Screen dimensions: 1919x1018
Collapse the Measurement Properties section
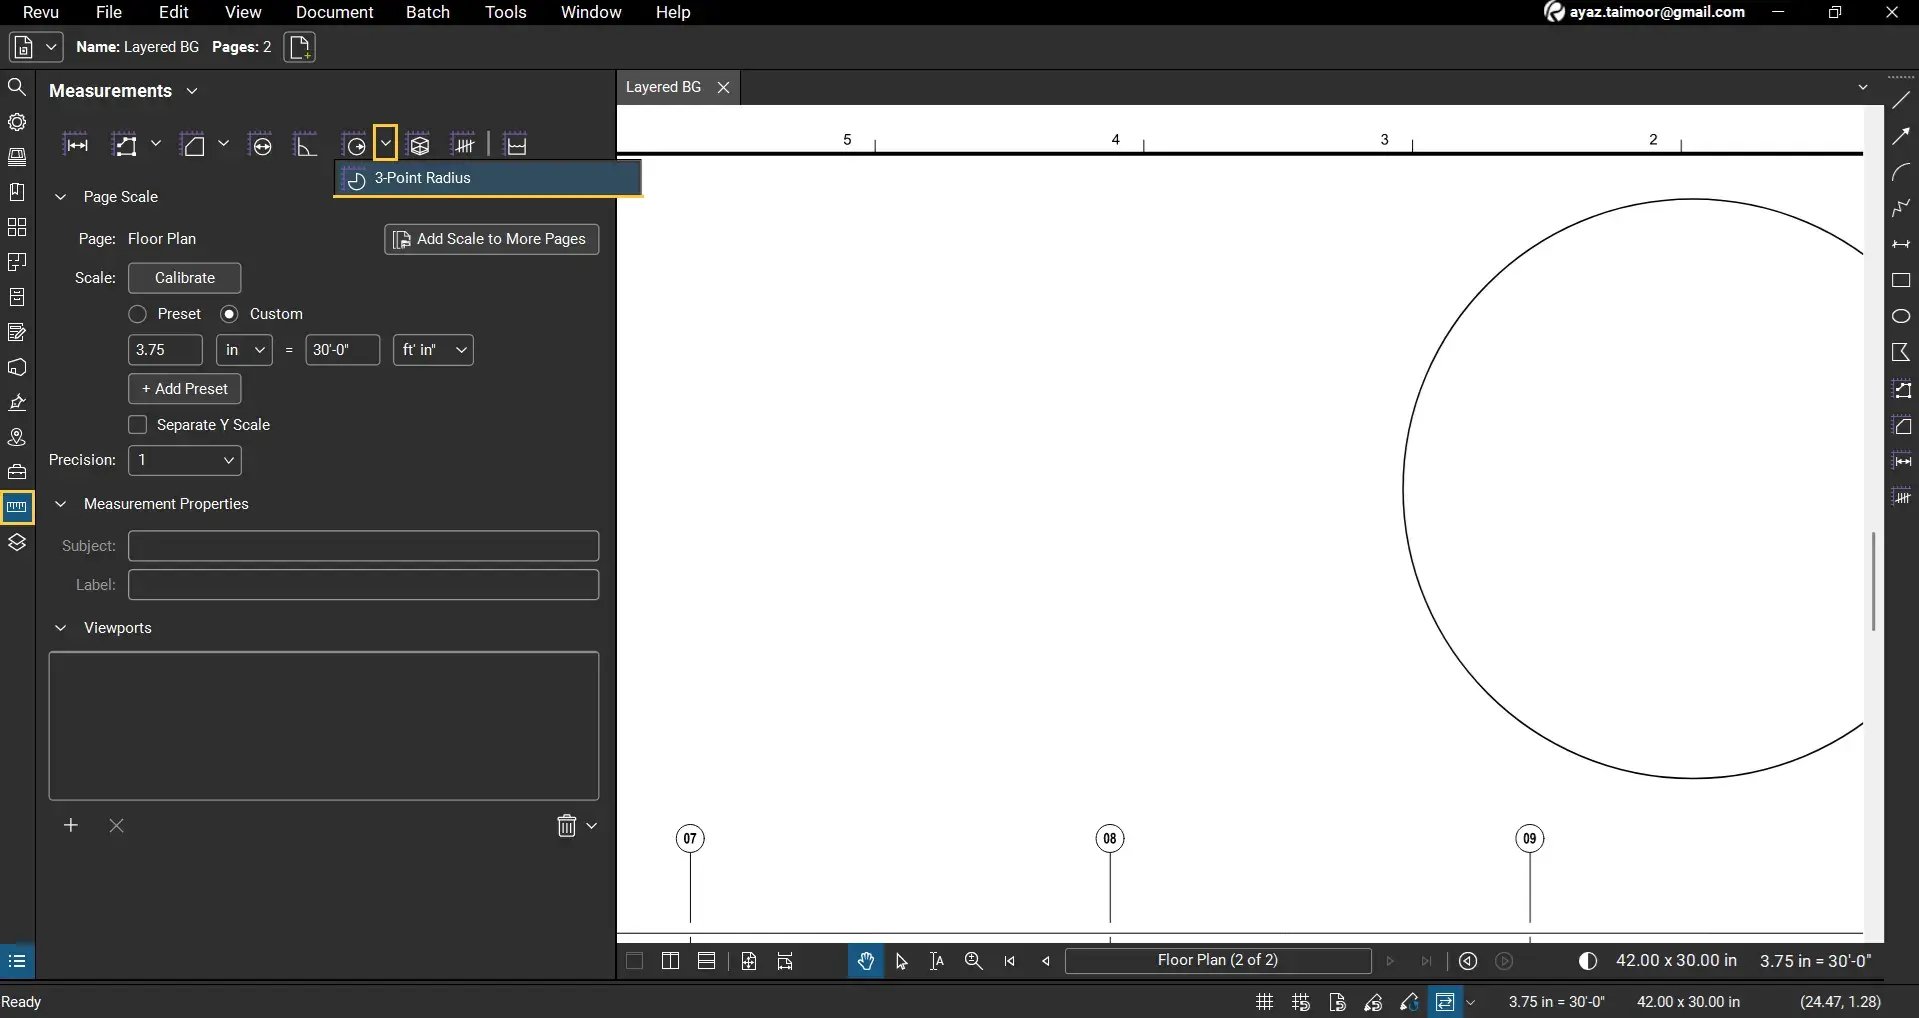[61, 504]
